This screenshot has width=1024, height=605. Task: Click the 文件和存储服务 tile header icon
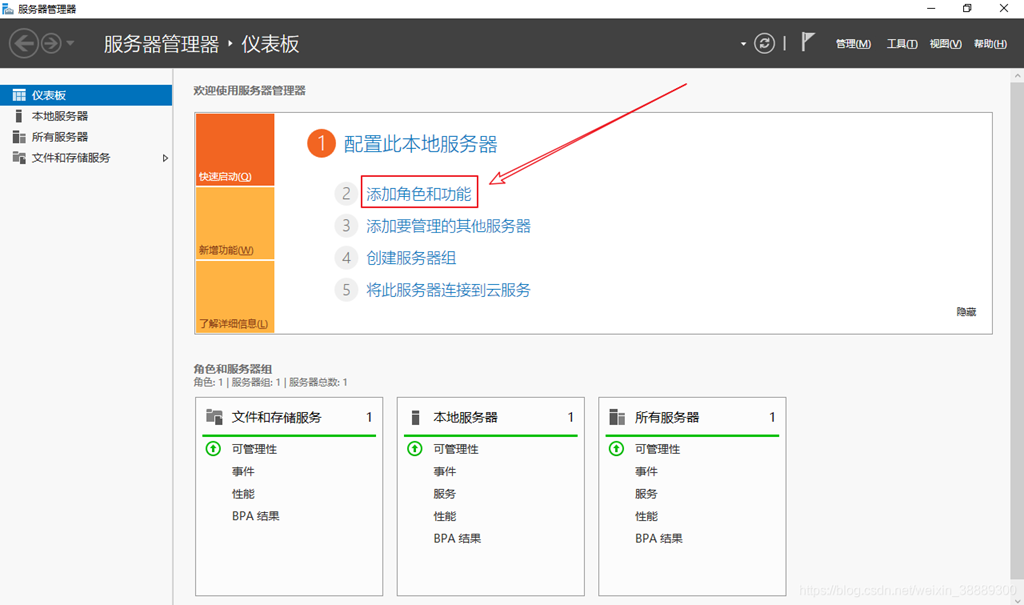tap(214, 417)
